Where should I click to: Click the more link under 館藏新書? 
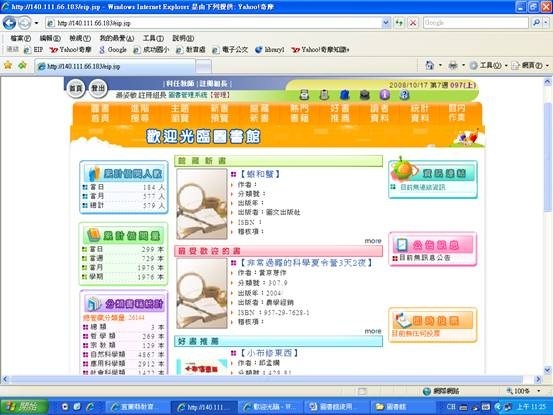(x=373, y=241)
